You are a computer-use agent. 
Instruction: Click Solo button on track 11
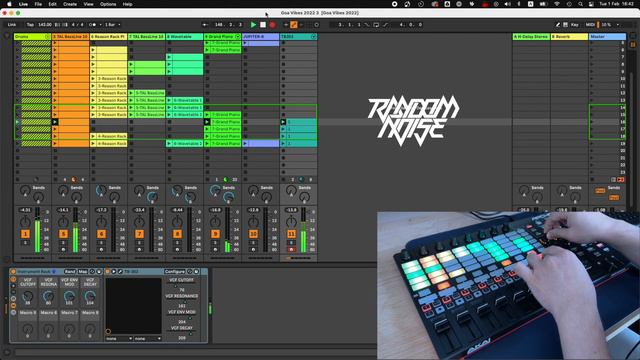coord(291,242)
